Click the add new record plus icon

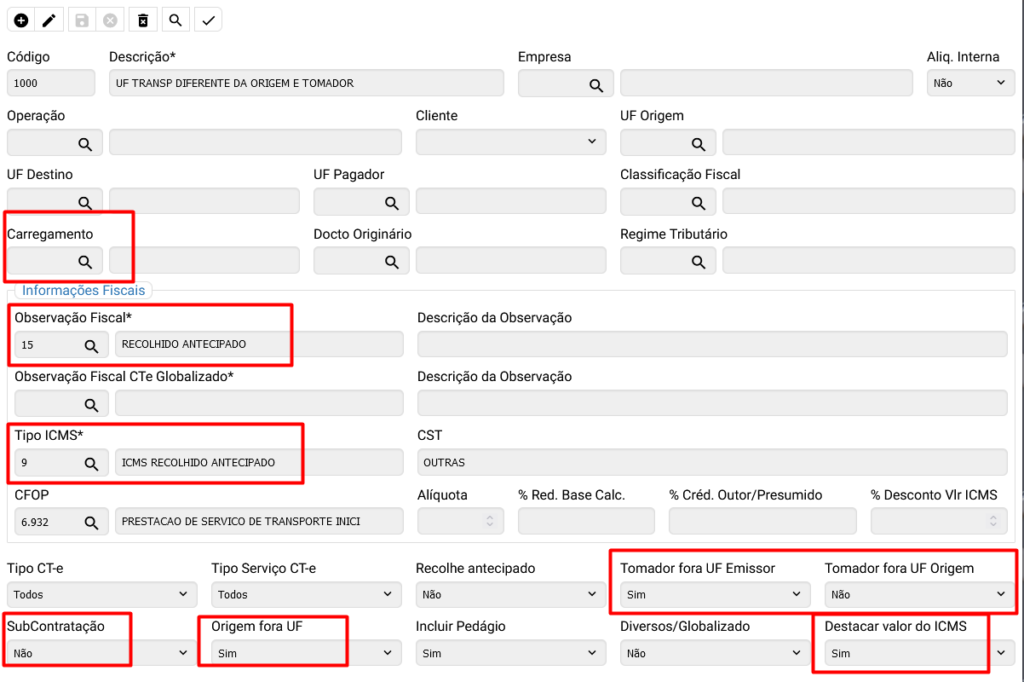(21, 20)
